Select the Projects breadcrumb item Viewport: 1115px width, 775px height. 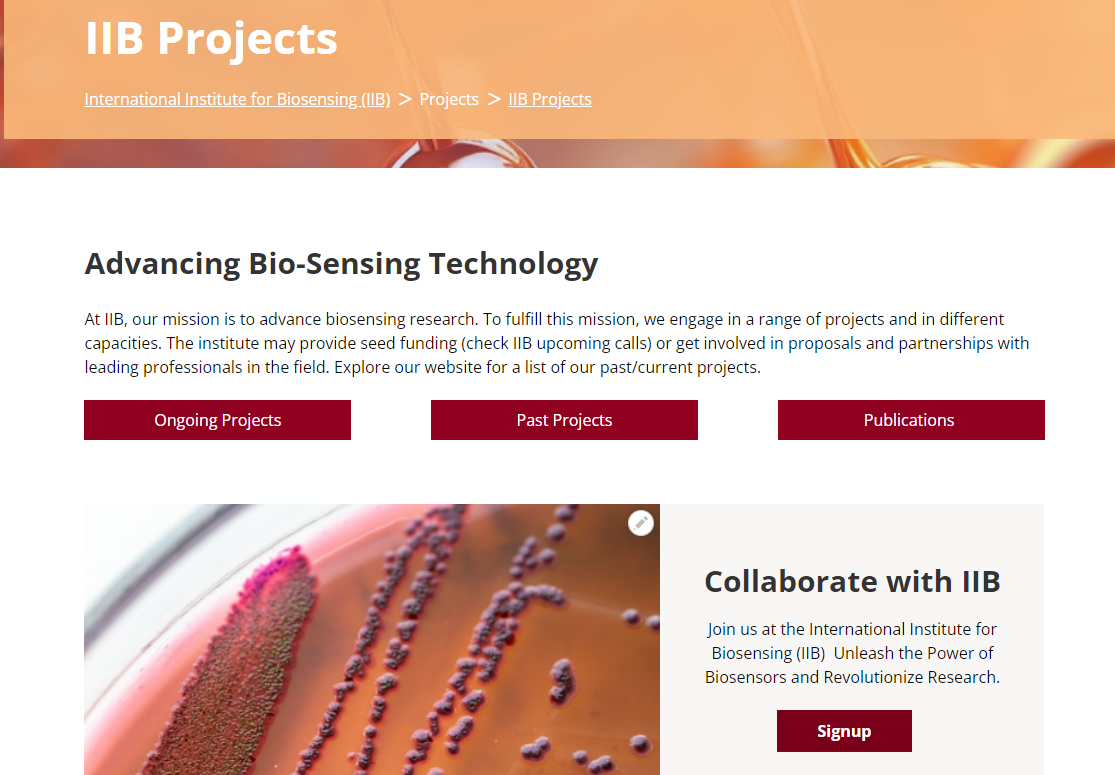point(449,99)
